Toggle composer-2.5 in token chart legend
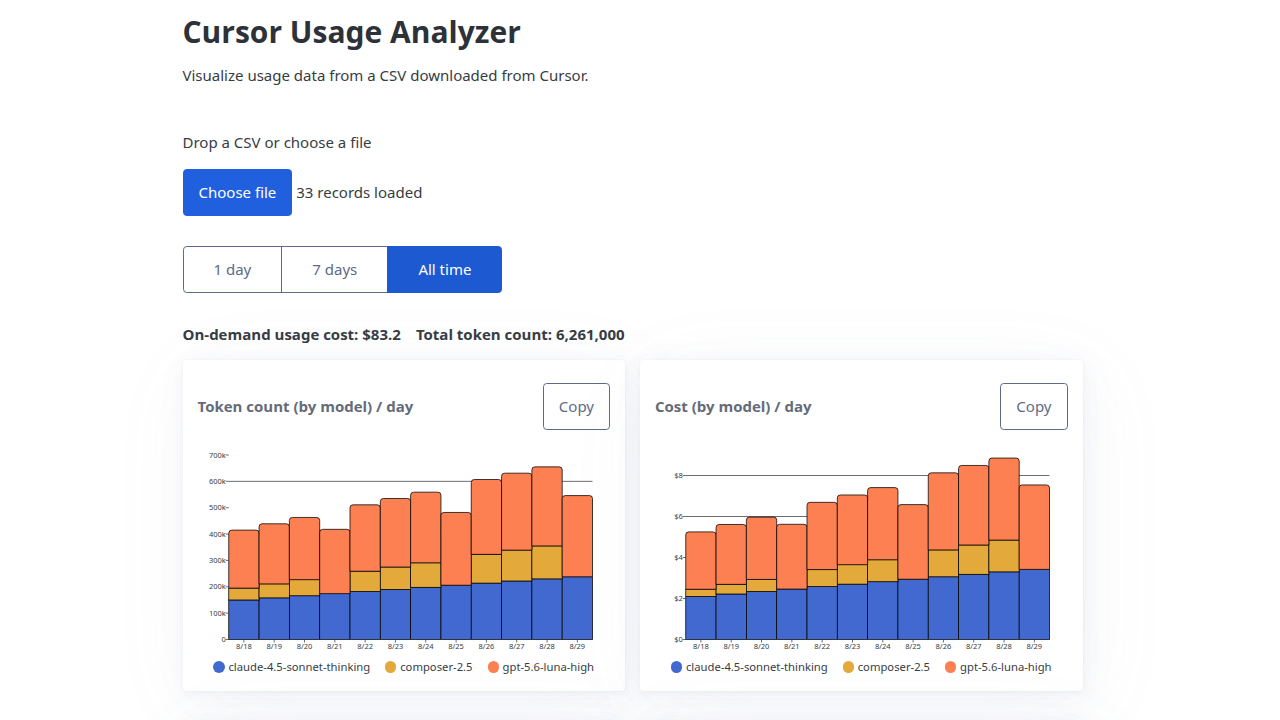Viewport: 1280px width, 720px height. point(427,667)
